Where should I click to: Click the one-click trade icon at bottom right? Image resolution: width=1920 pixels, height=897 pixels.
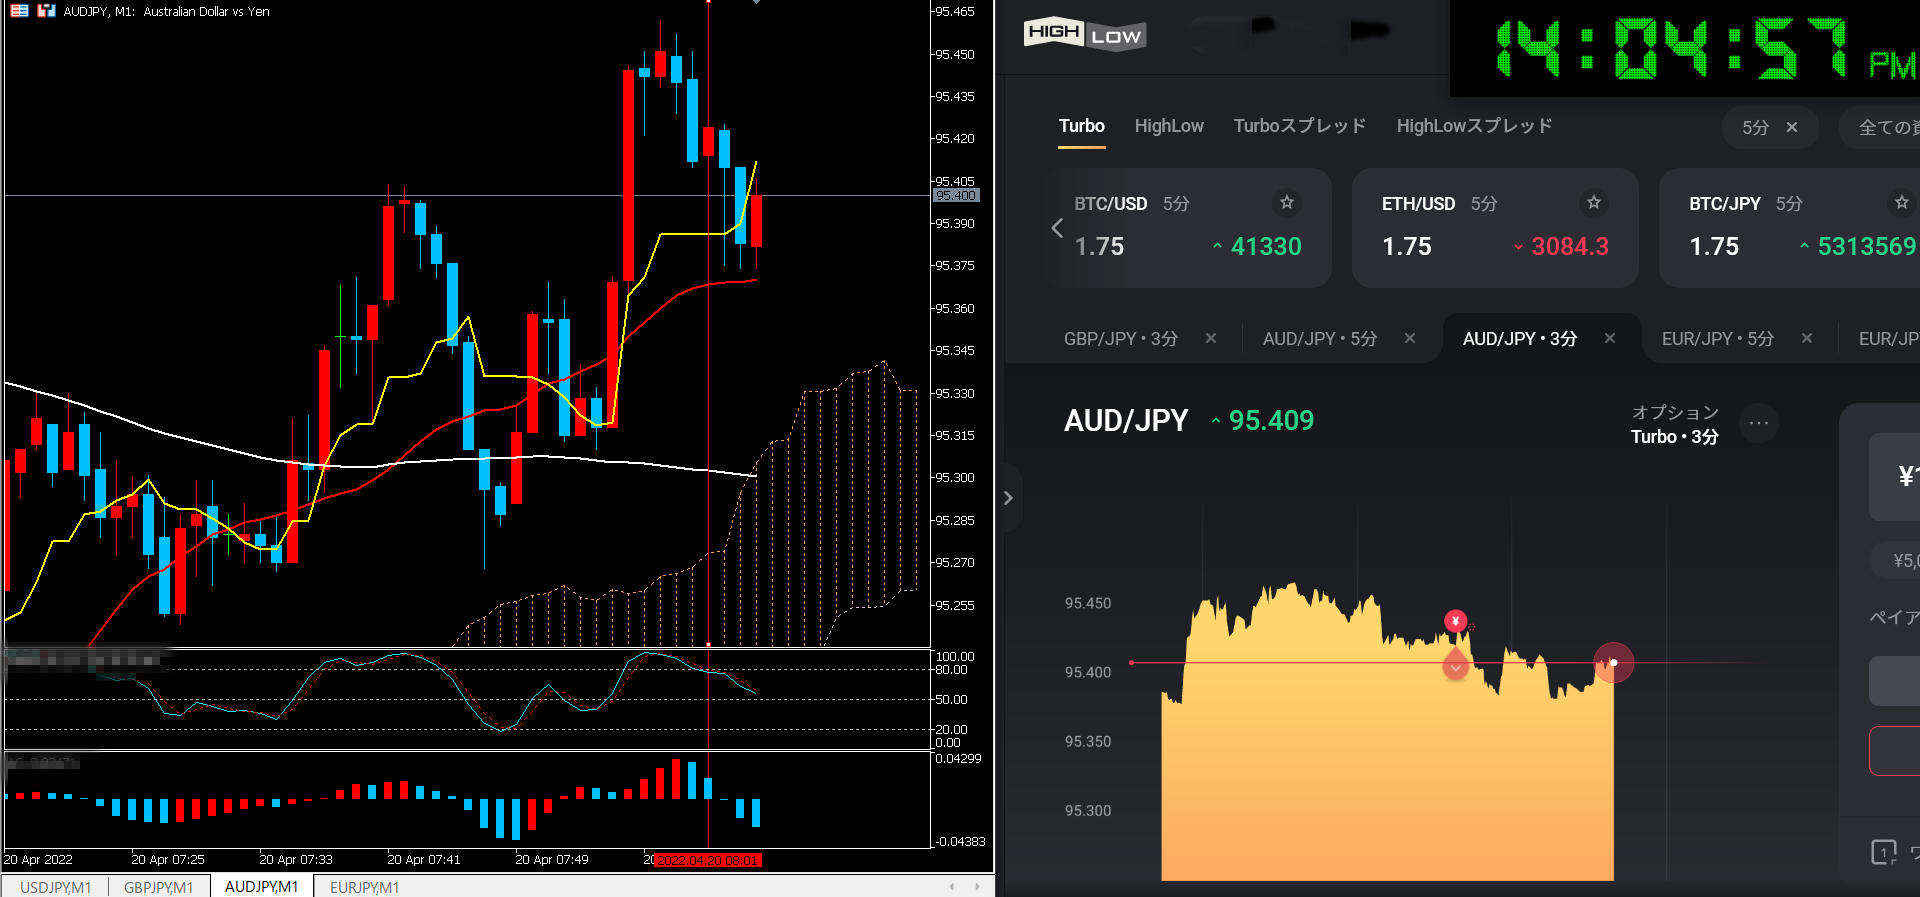[x=1883, y=852]
